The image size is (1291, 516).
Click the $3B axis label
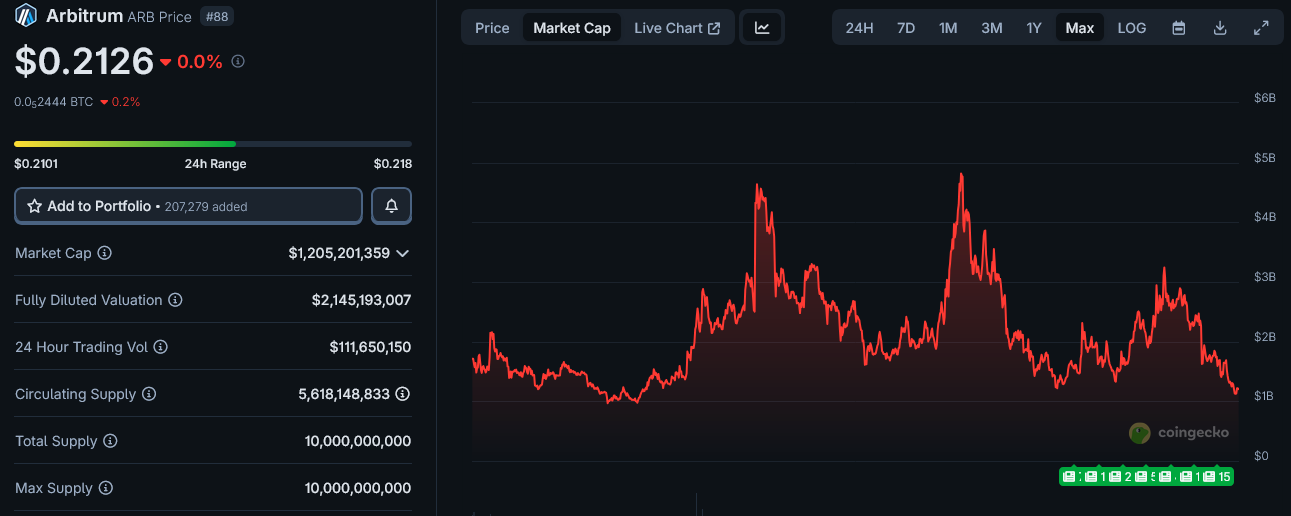point(1264,277)
